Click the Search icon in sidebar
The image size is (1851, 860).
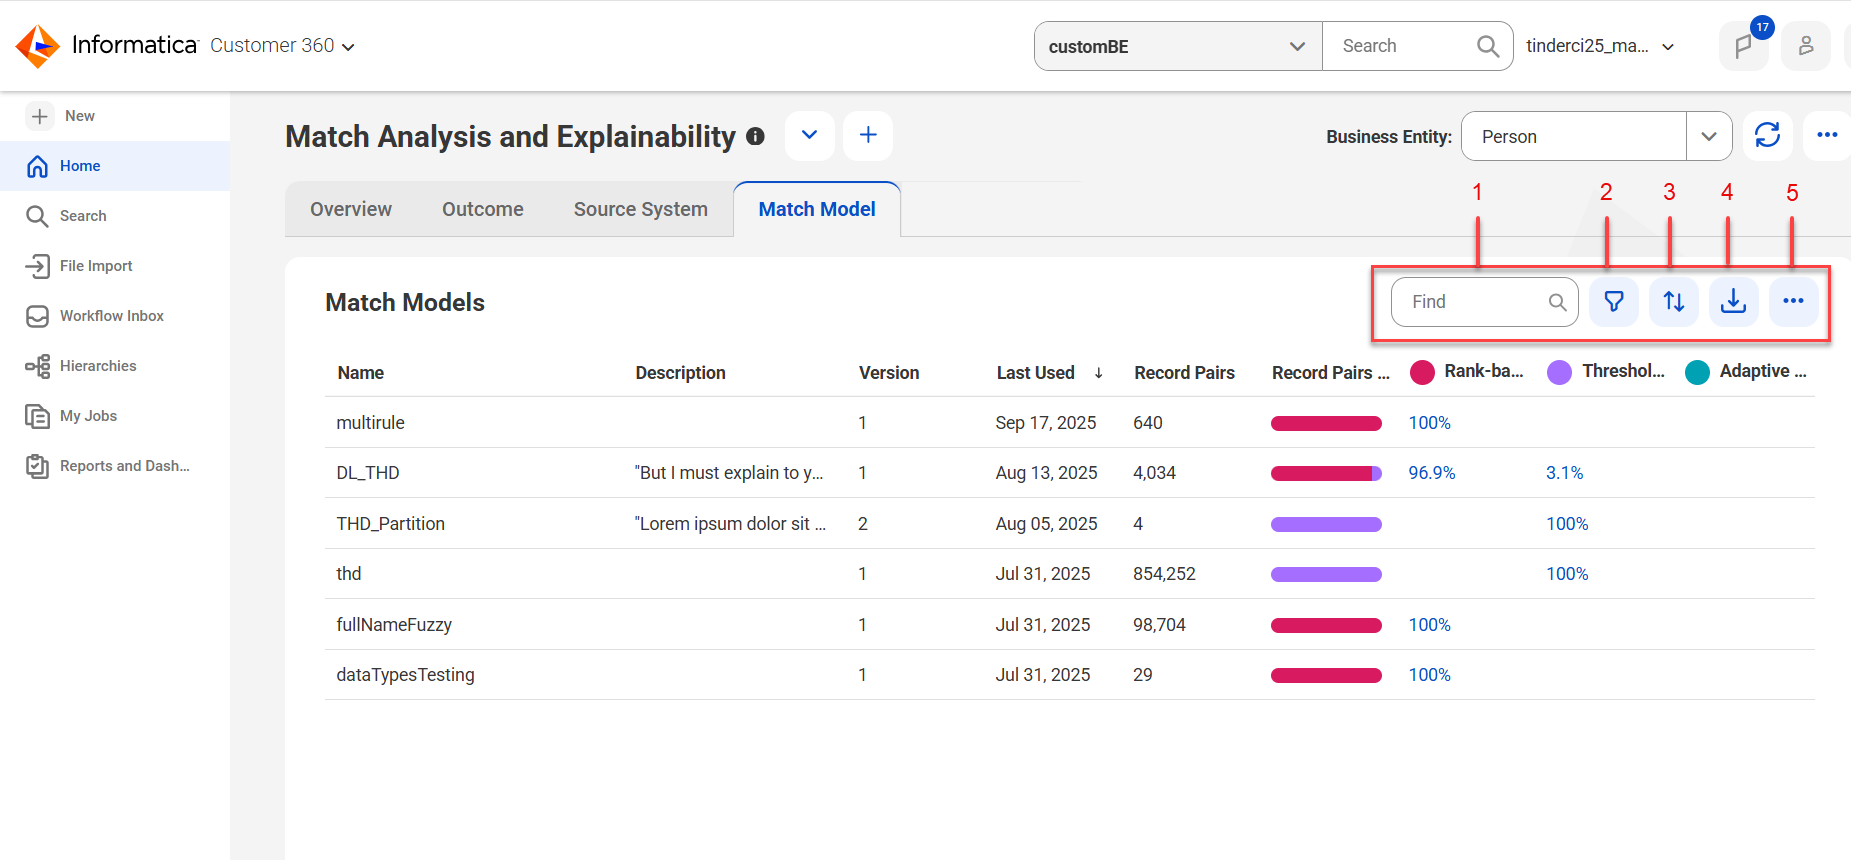point(37,216)
